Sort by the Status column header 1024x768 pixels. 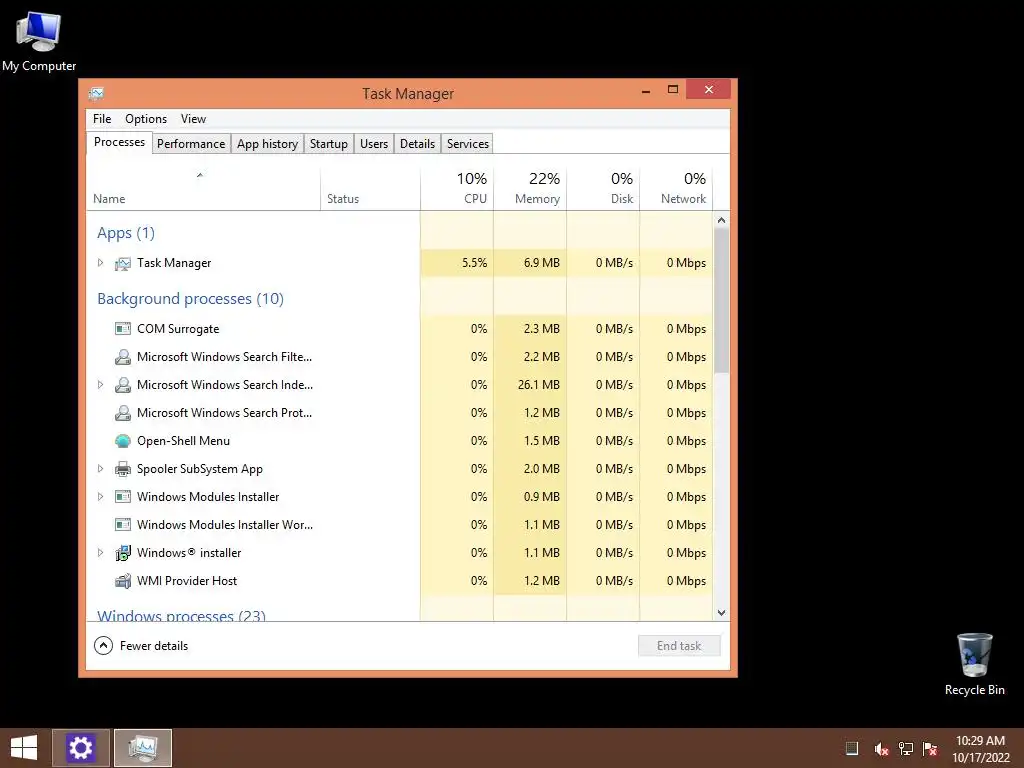[370, 189]
